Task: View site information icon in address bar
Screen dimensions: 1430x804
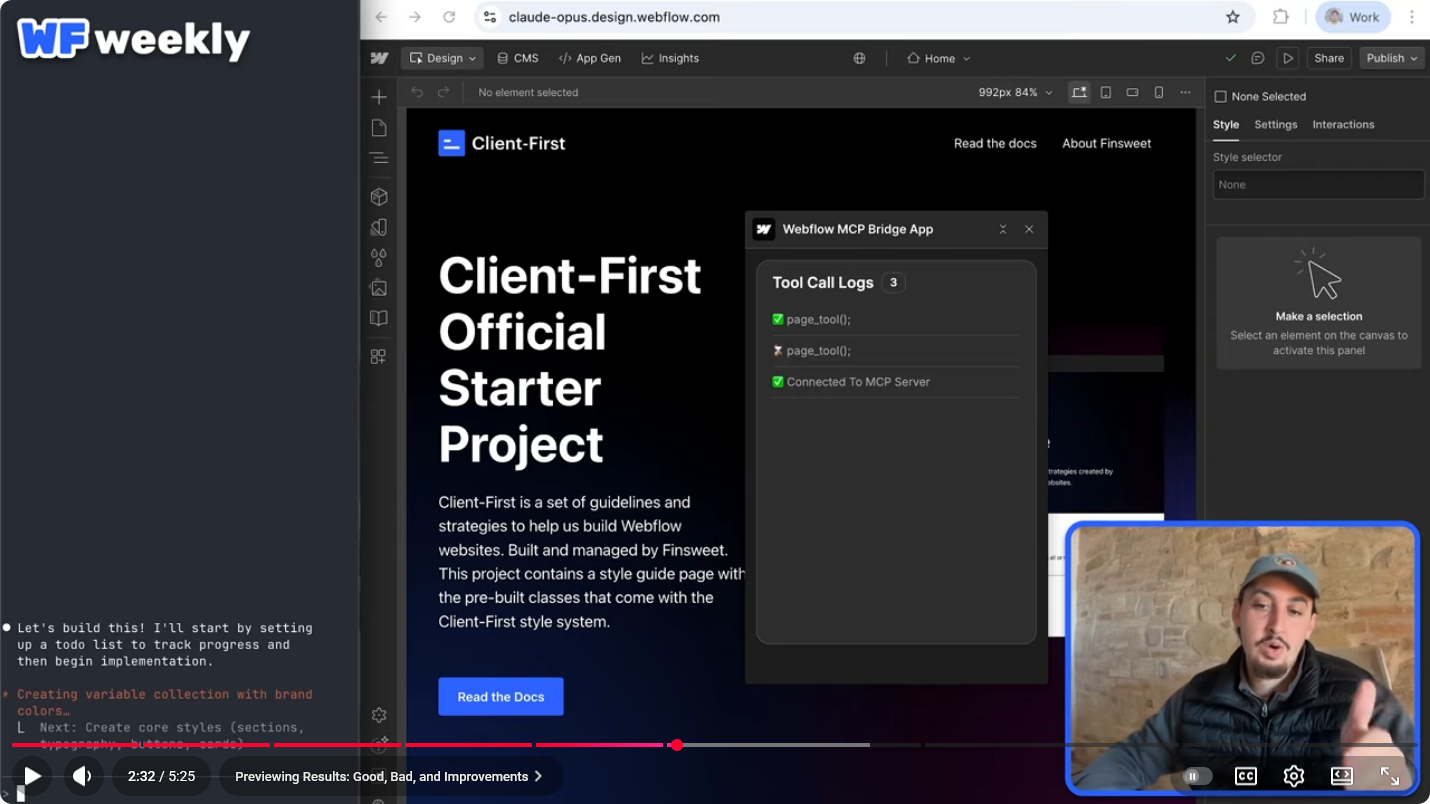Action: click(x=489, y=17)
